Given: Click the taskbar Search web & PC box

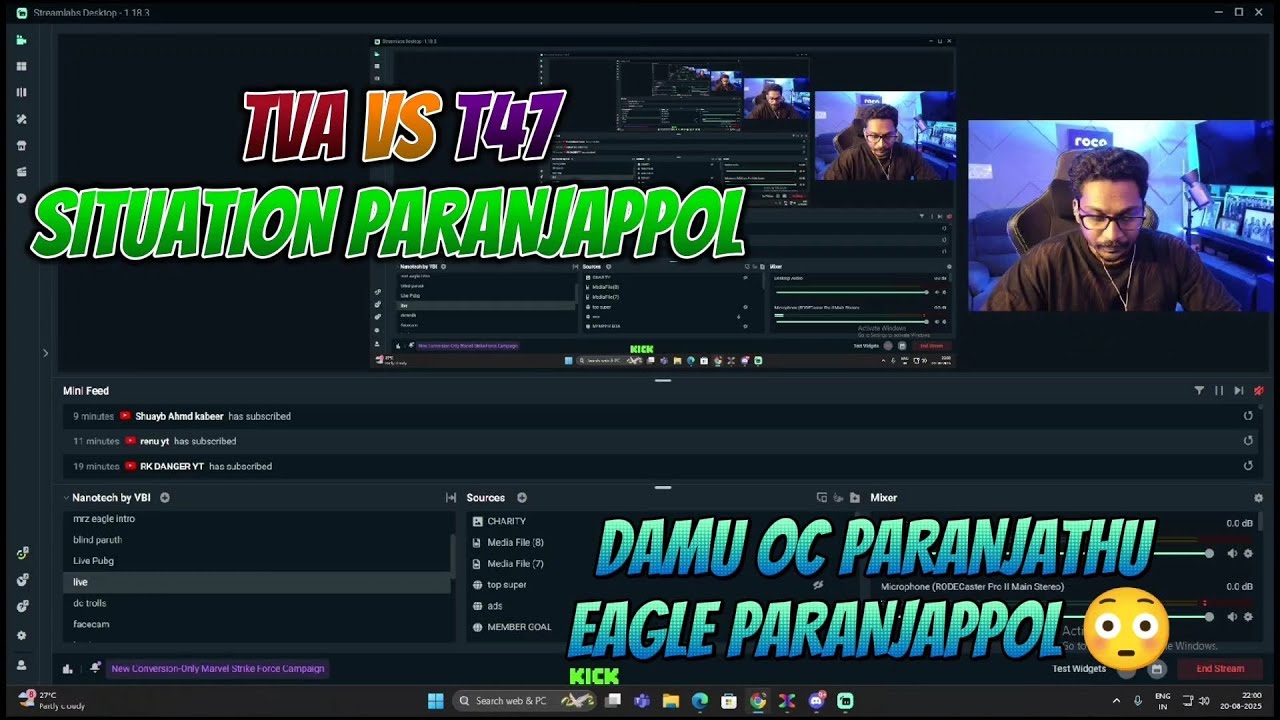Looking at the screenshot, I should click(527, 701).
